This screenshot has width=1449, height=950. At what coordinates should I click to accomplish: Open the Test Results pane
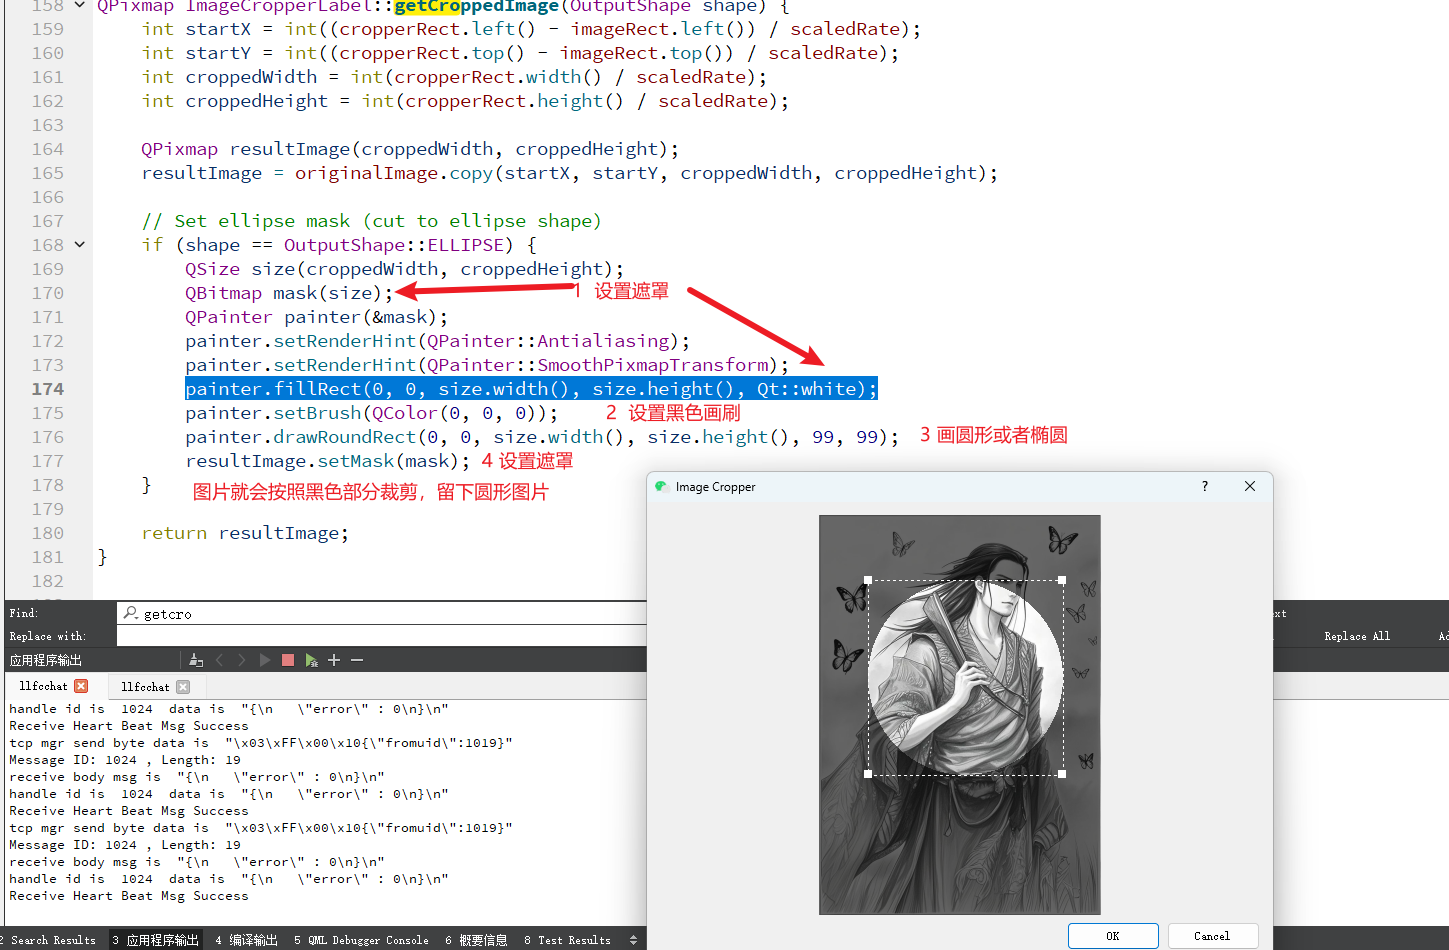(567, 940)
